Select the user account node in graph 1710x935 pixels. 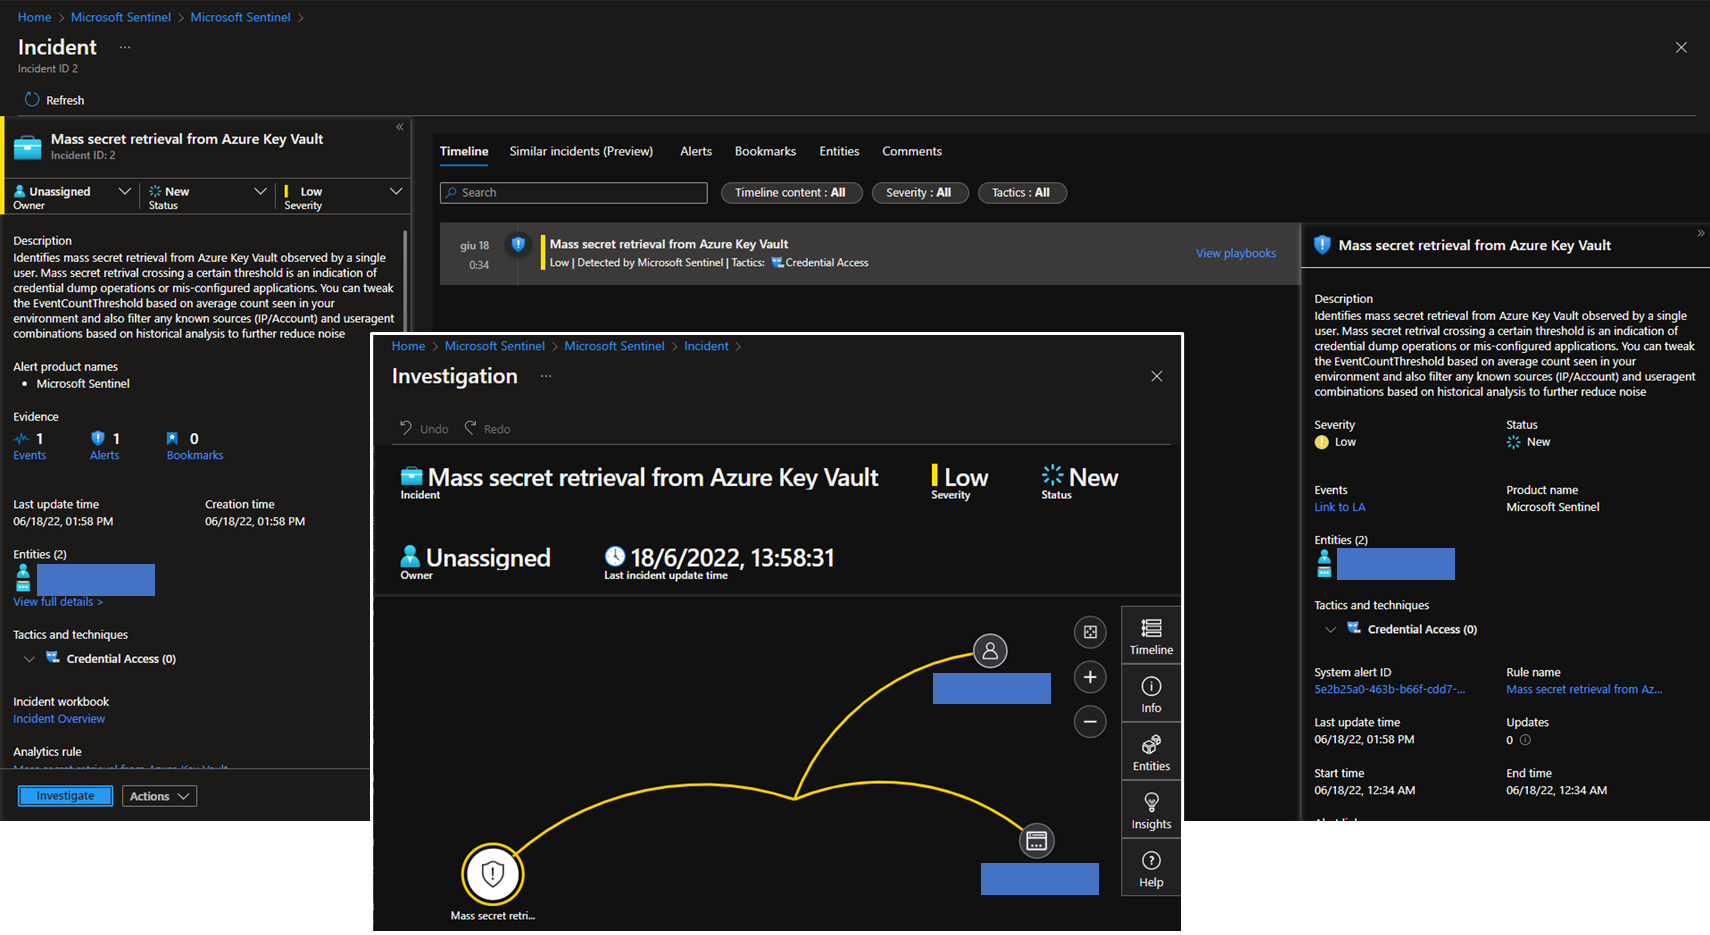(x=990, y=651)
